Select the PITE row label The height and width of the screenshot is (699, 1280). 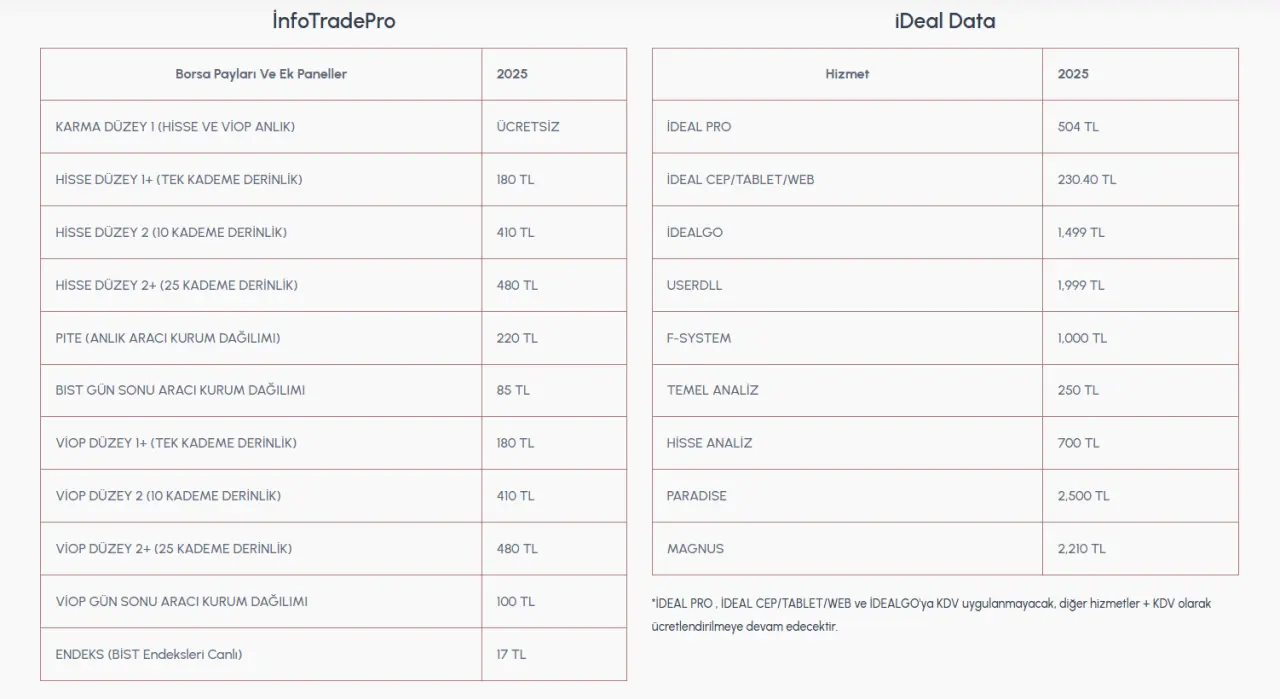(x=168, y=338)
